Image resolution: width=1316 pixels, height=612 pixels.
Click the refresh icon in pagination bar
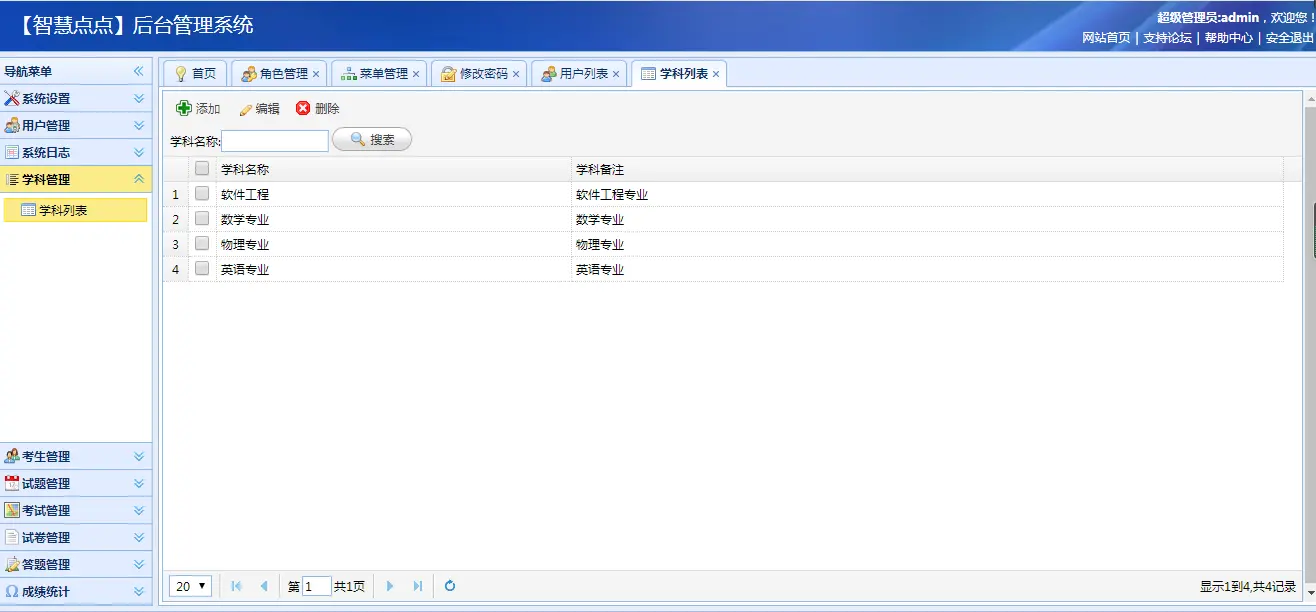click(x=450, y=586)
